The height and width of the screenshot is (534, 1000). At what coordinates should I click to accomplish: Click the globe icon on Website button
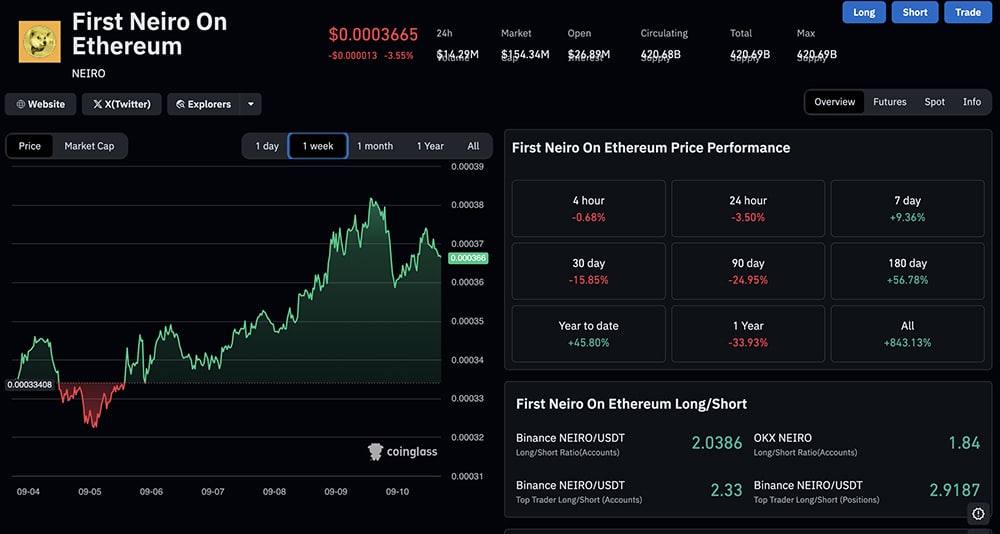[x=20, y=104]
